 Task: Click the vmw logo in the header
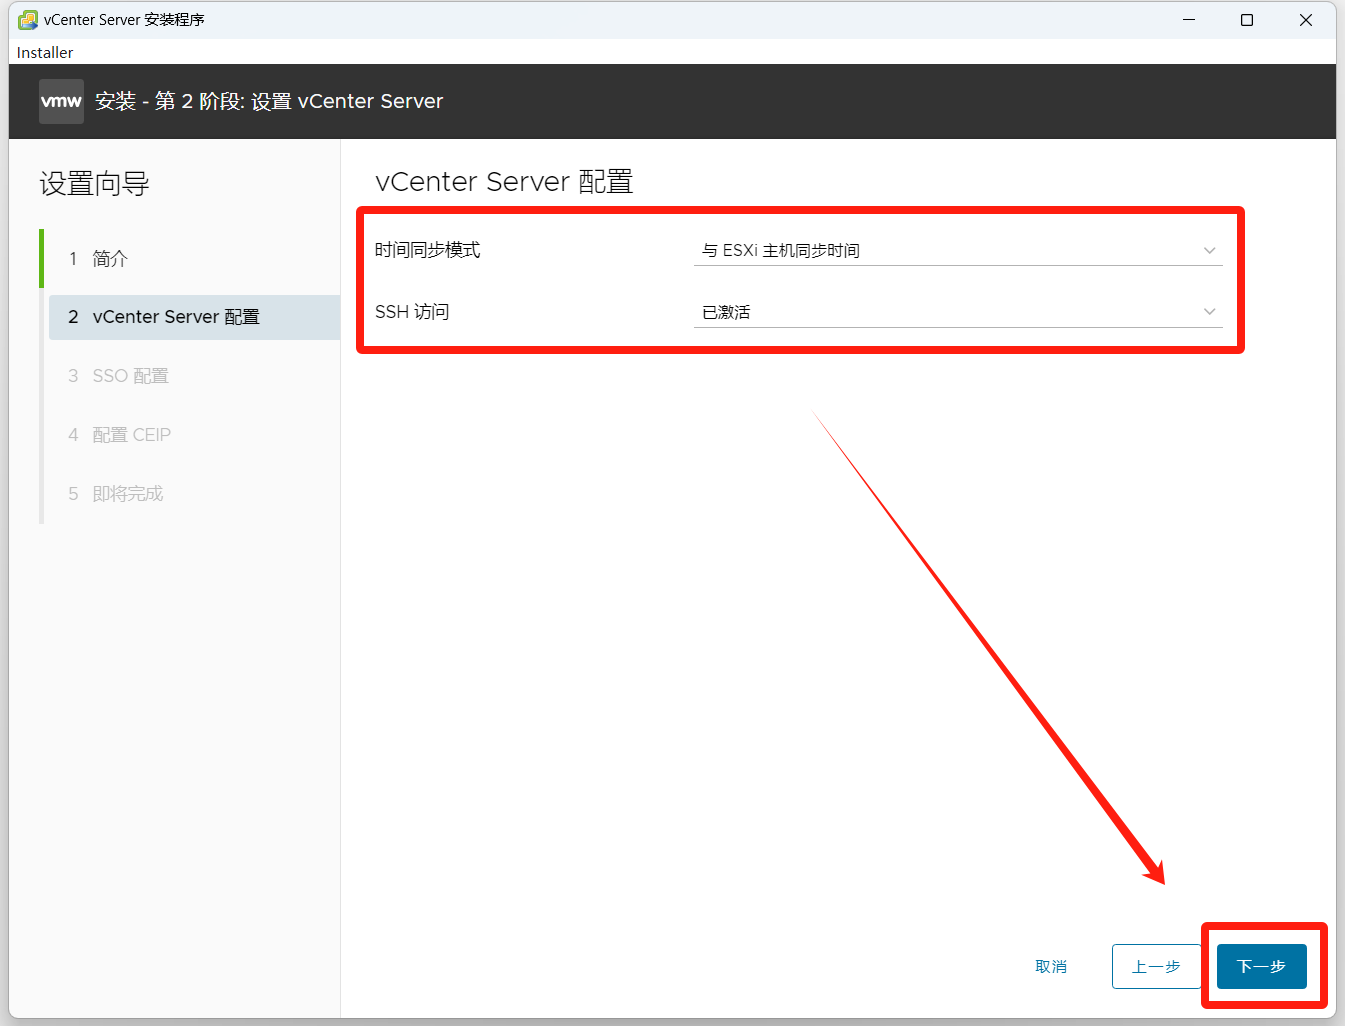61,101
